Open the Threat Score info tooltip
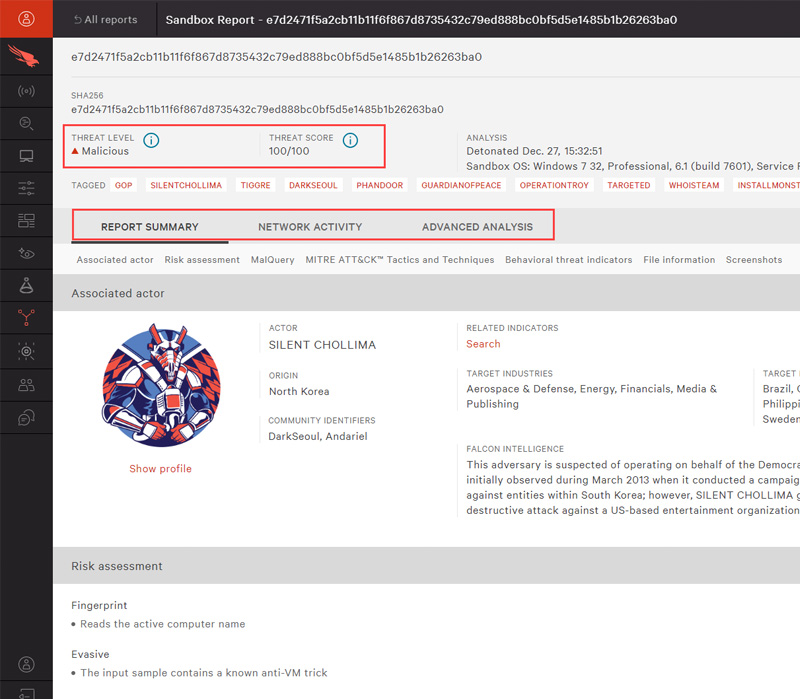This screenshot has width=800, height=699. click(x=350, y=140)
